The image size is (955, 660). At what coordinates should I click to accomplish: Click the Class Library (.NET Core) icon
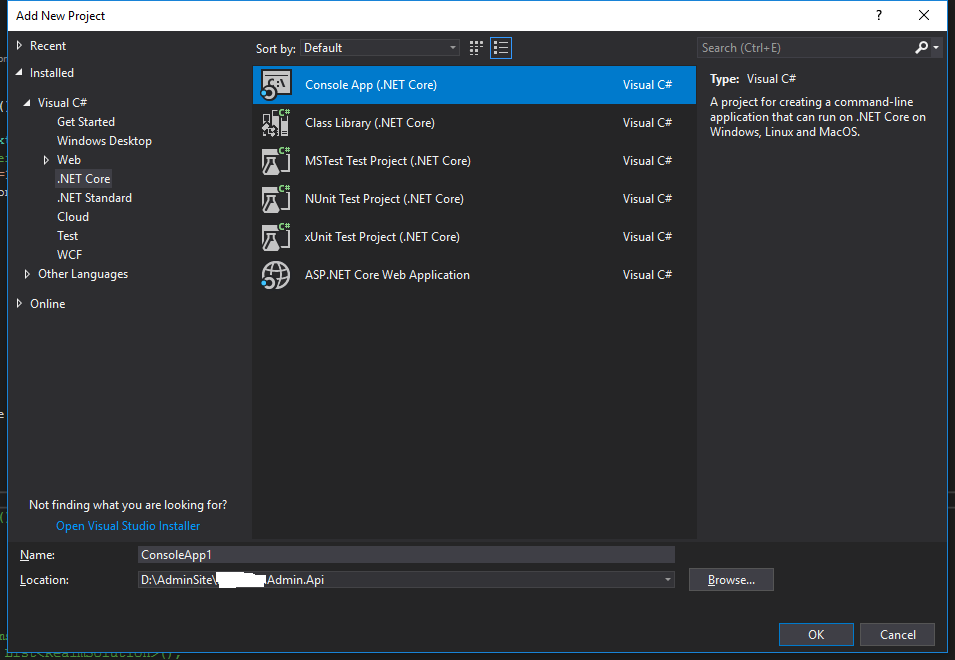[276, 122]
